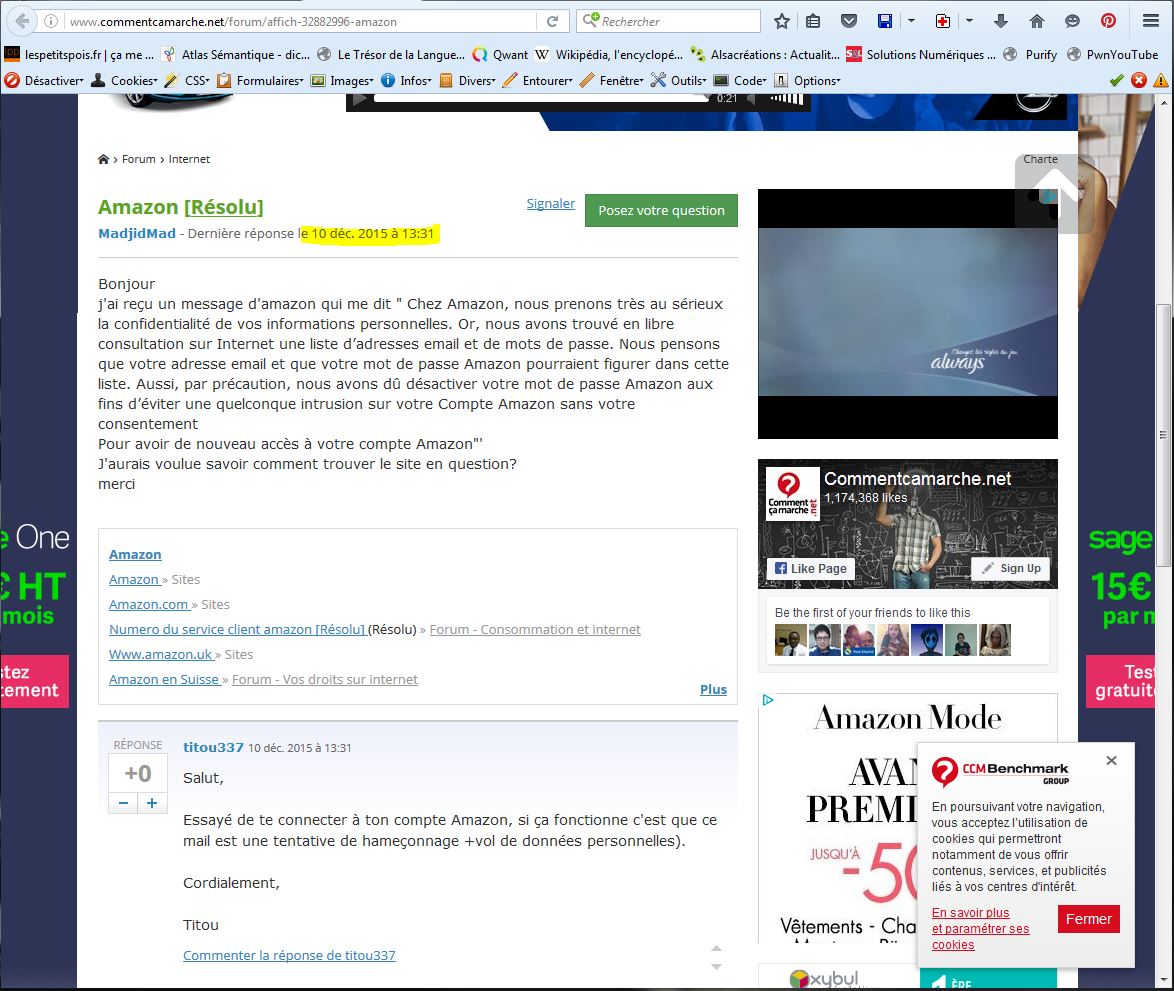
Task: Click the home icon in breadcrumb
Action: tap(103, 160)
